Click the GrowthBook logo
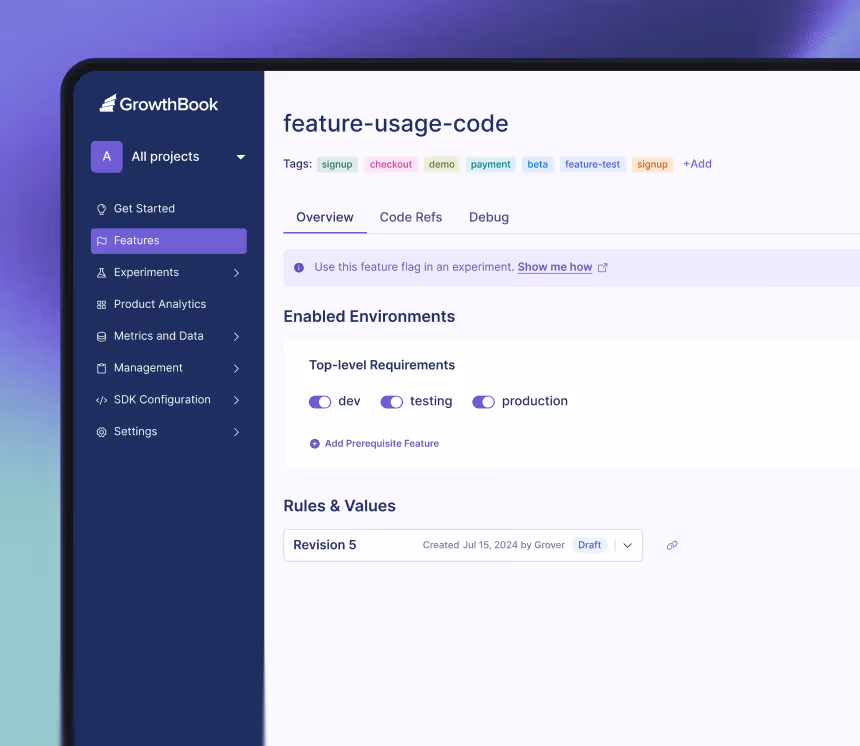The height and width of the screenshot is (746, 860). (159, 104)
